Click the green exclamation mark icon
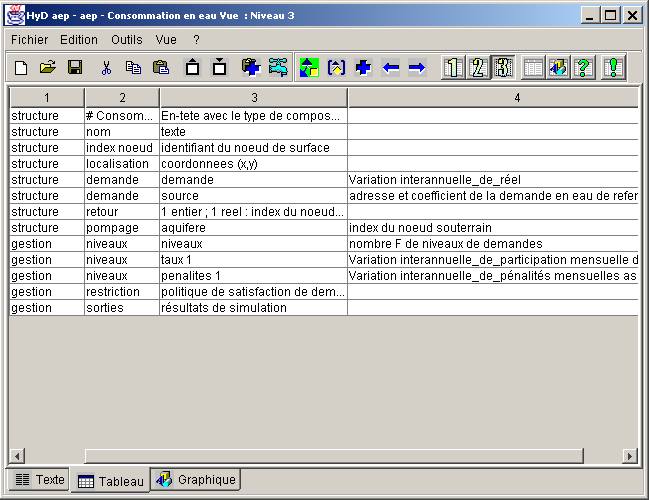The image size is (649, 500). [613, 67]
